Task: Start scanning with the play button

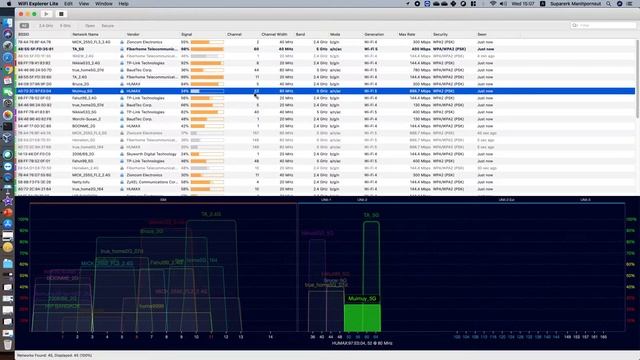Action: click(x=46, y=14)
